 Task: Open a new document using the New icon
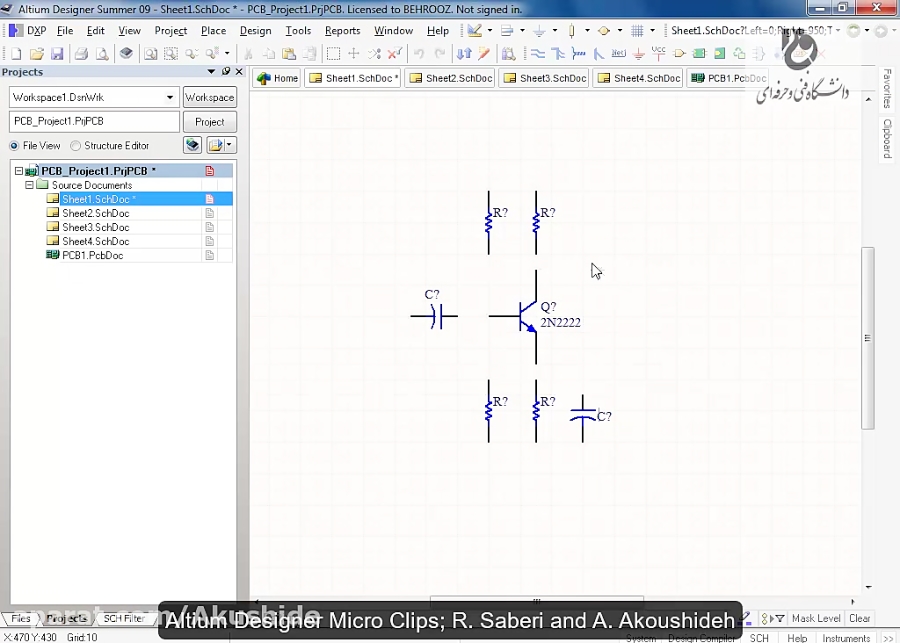click(x=15, y=52)
